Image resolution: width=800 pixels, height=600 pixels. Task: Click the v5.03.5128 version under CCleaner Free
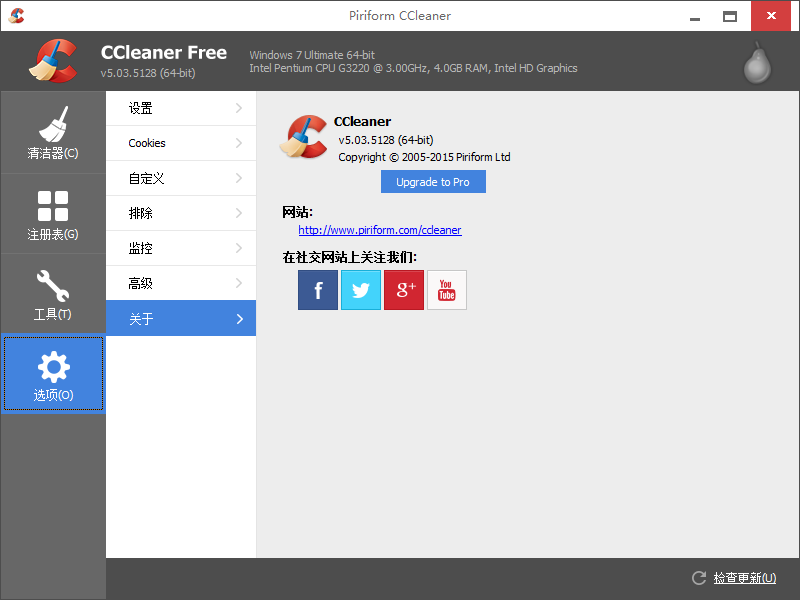click(x=148, y=73)
